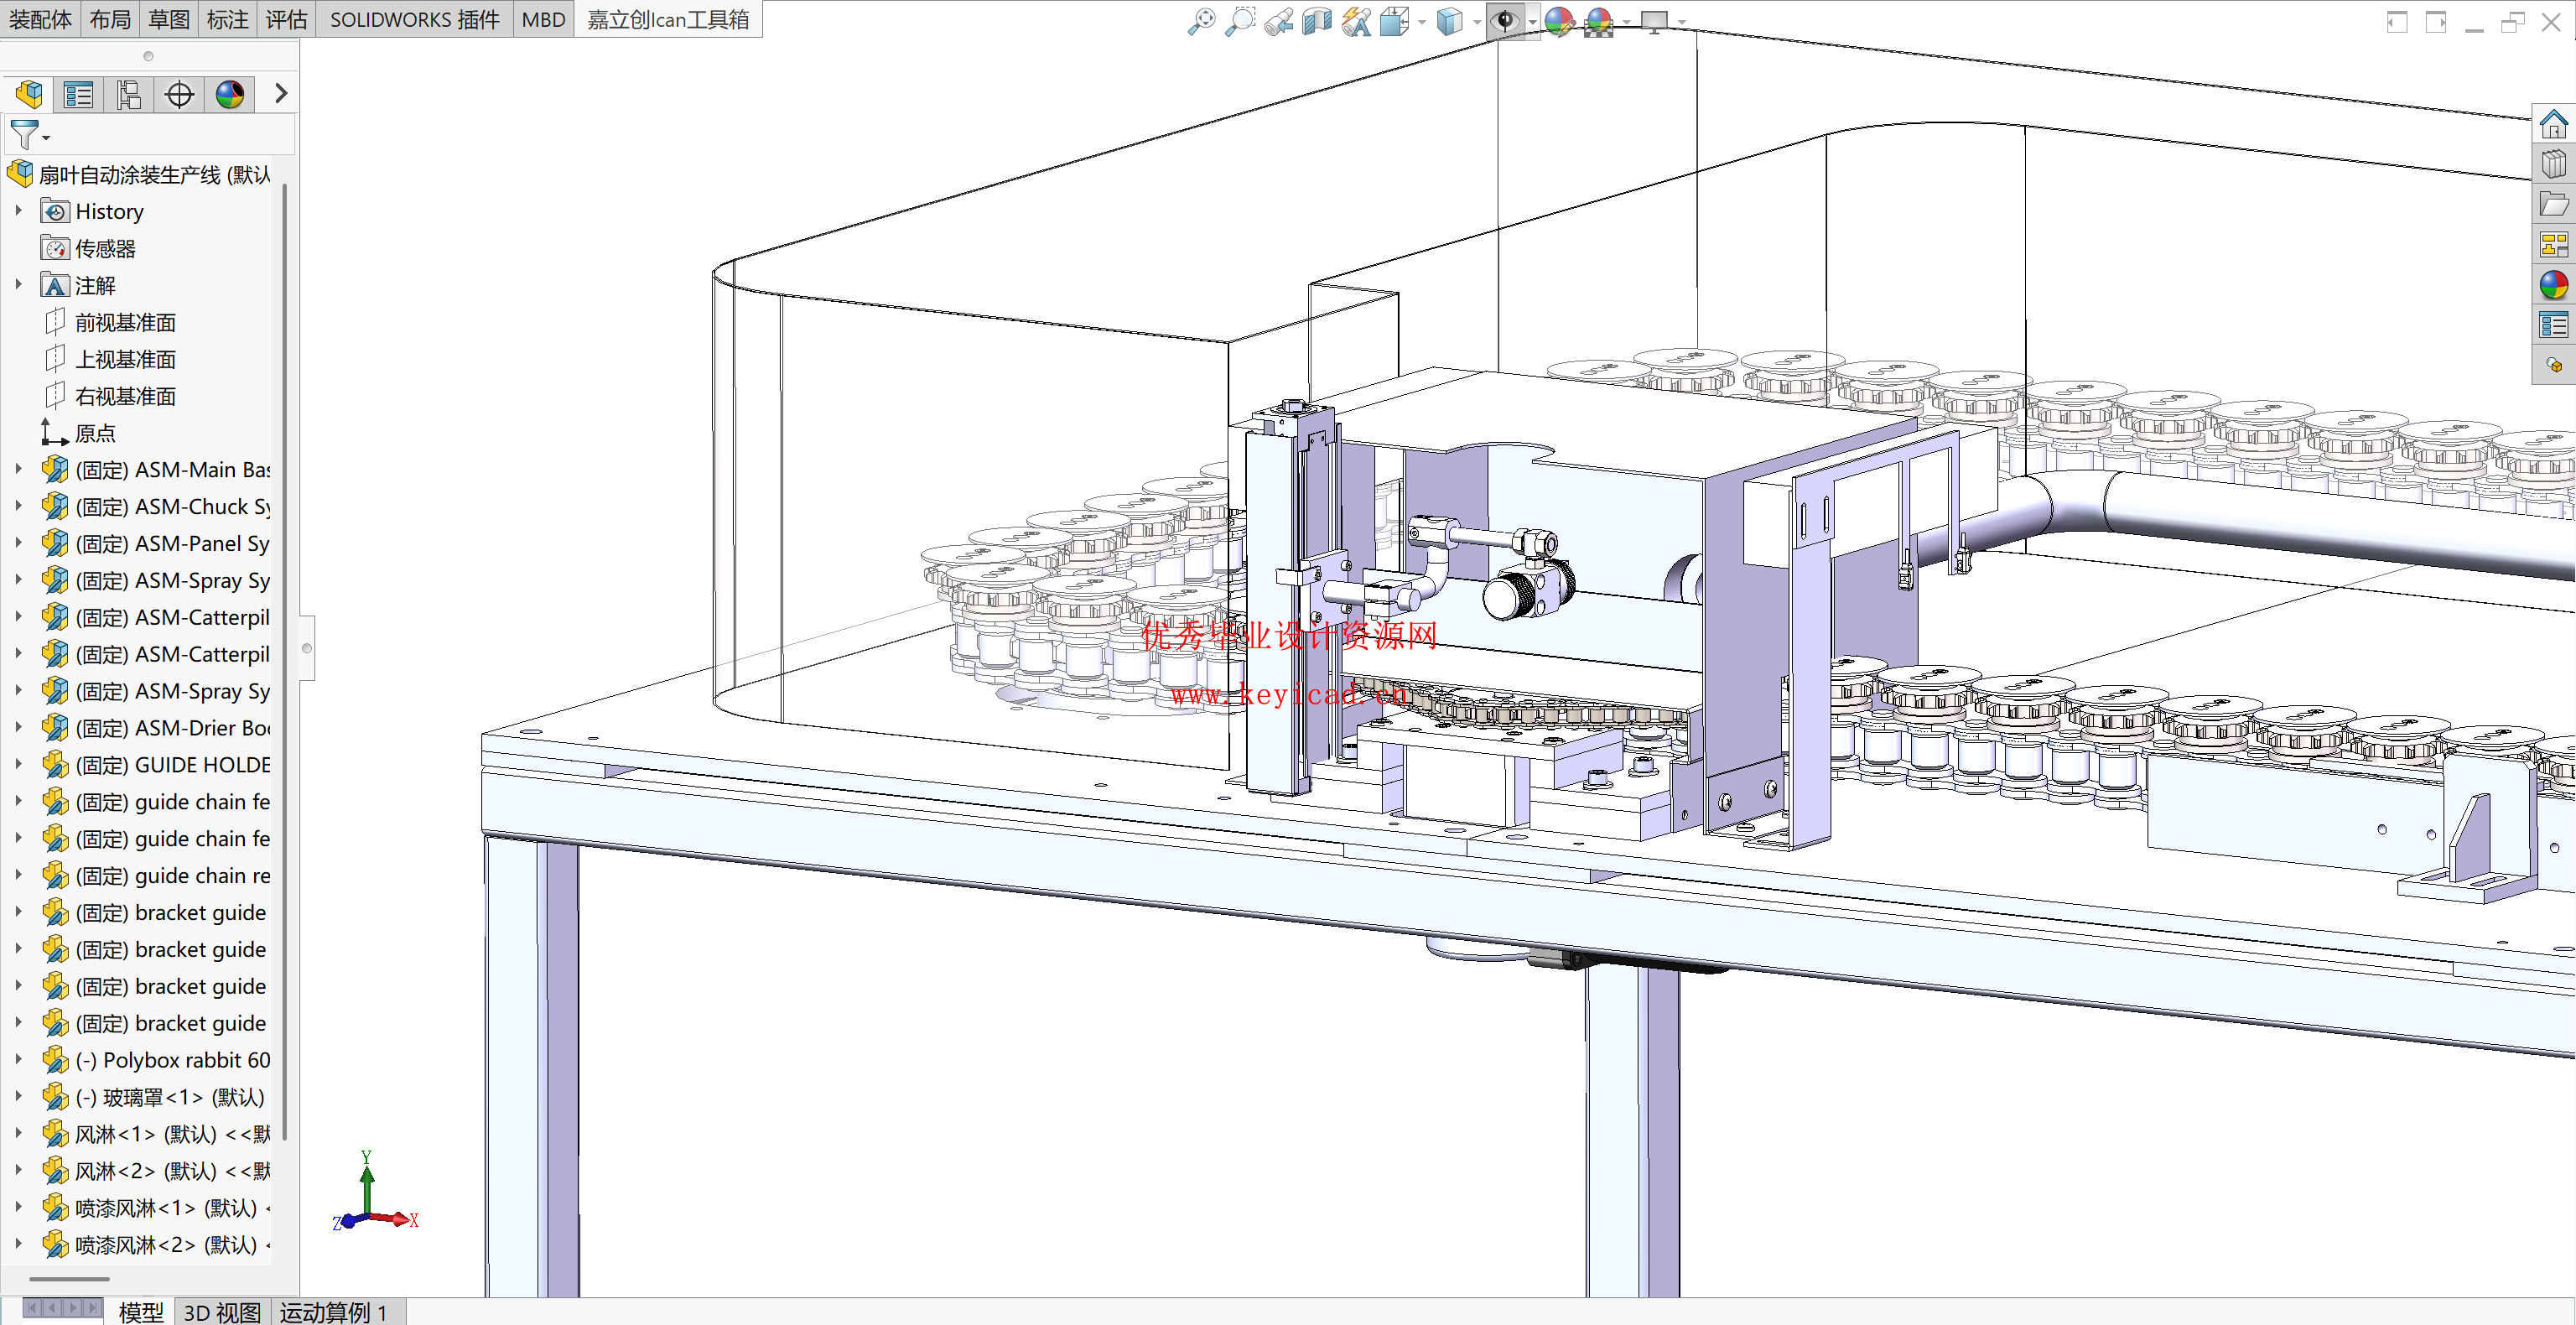Viewport: 2576px width, 1325px height.
Task: Switch to FeatureManager design tree tab
Action: 29,95
